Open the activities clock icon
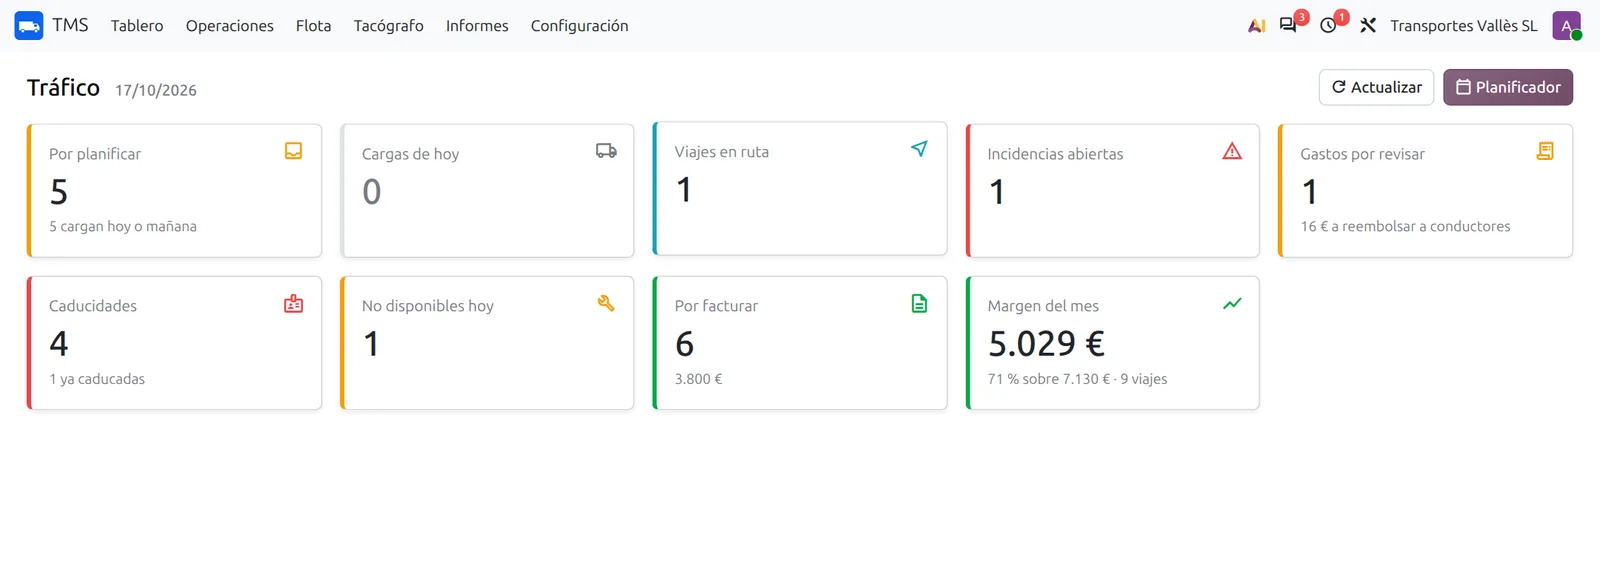 [1328, 26]
